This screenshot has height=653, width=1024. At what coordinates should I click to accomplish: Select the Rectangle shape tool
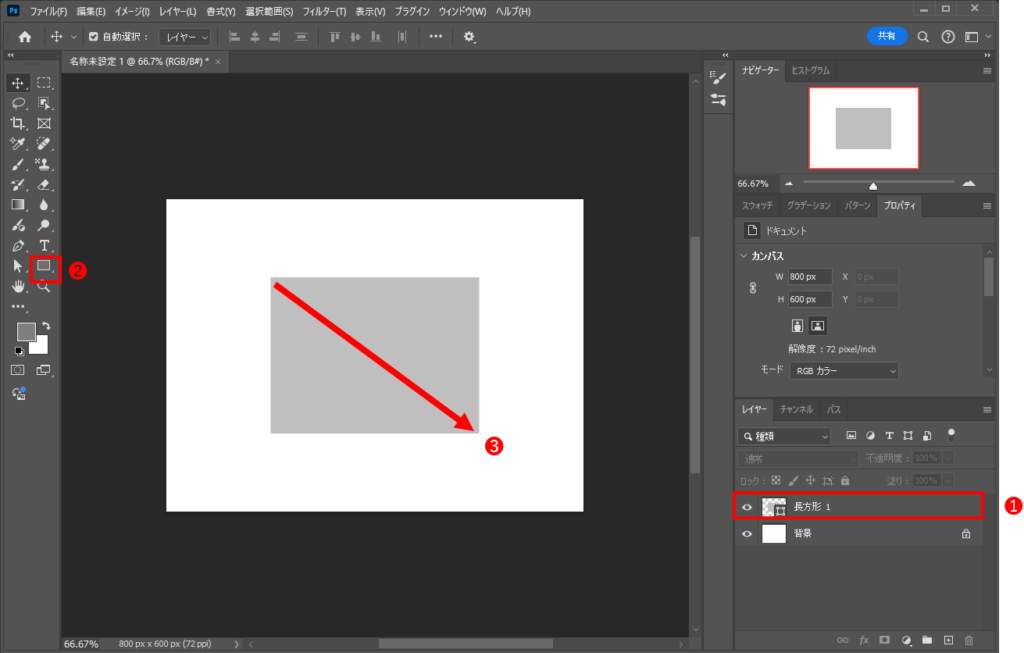coord(44,267)
